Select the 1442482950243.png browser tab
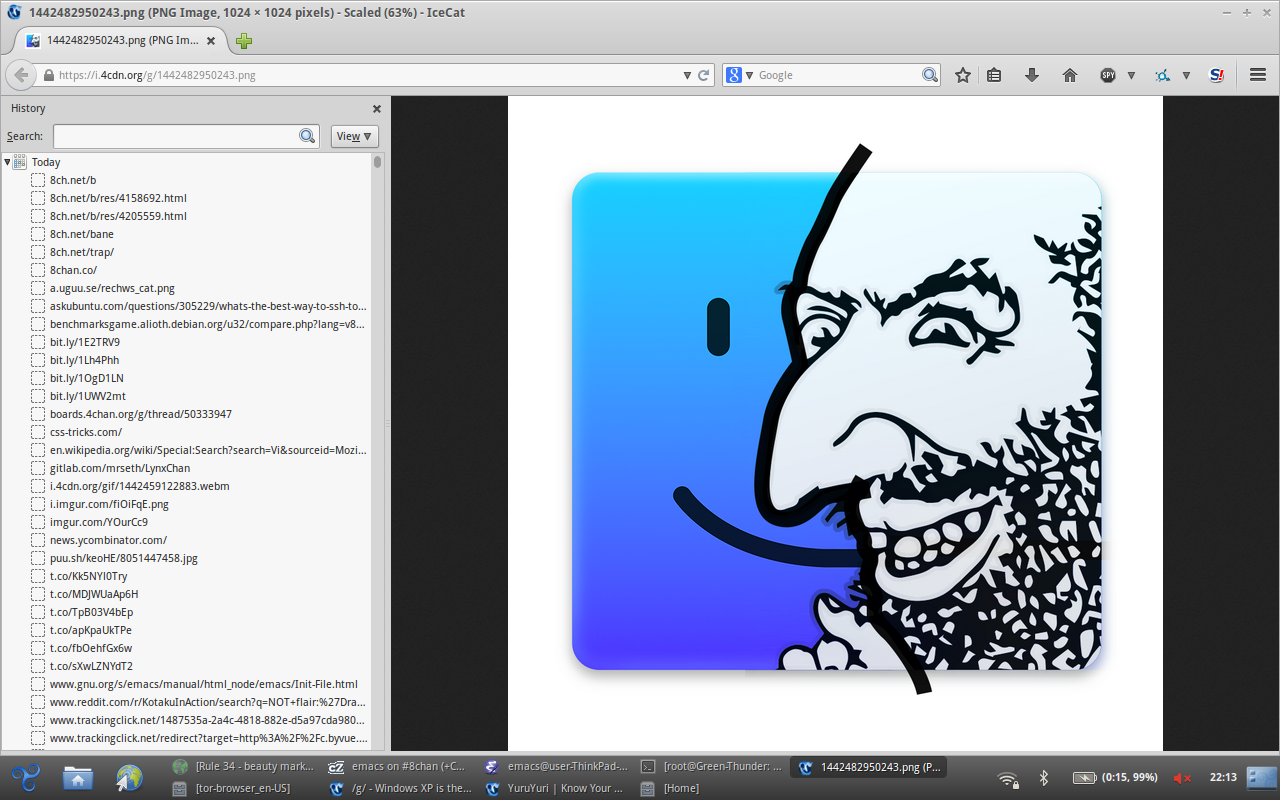The width and height of the screenshot is (1280, 800). pos(122,41)
